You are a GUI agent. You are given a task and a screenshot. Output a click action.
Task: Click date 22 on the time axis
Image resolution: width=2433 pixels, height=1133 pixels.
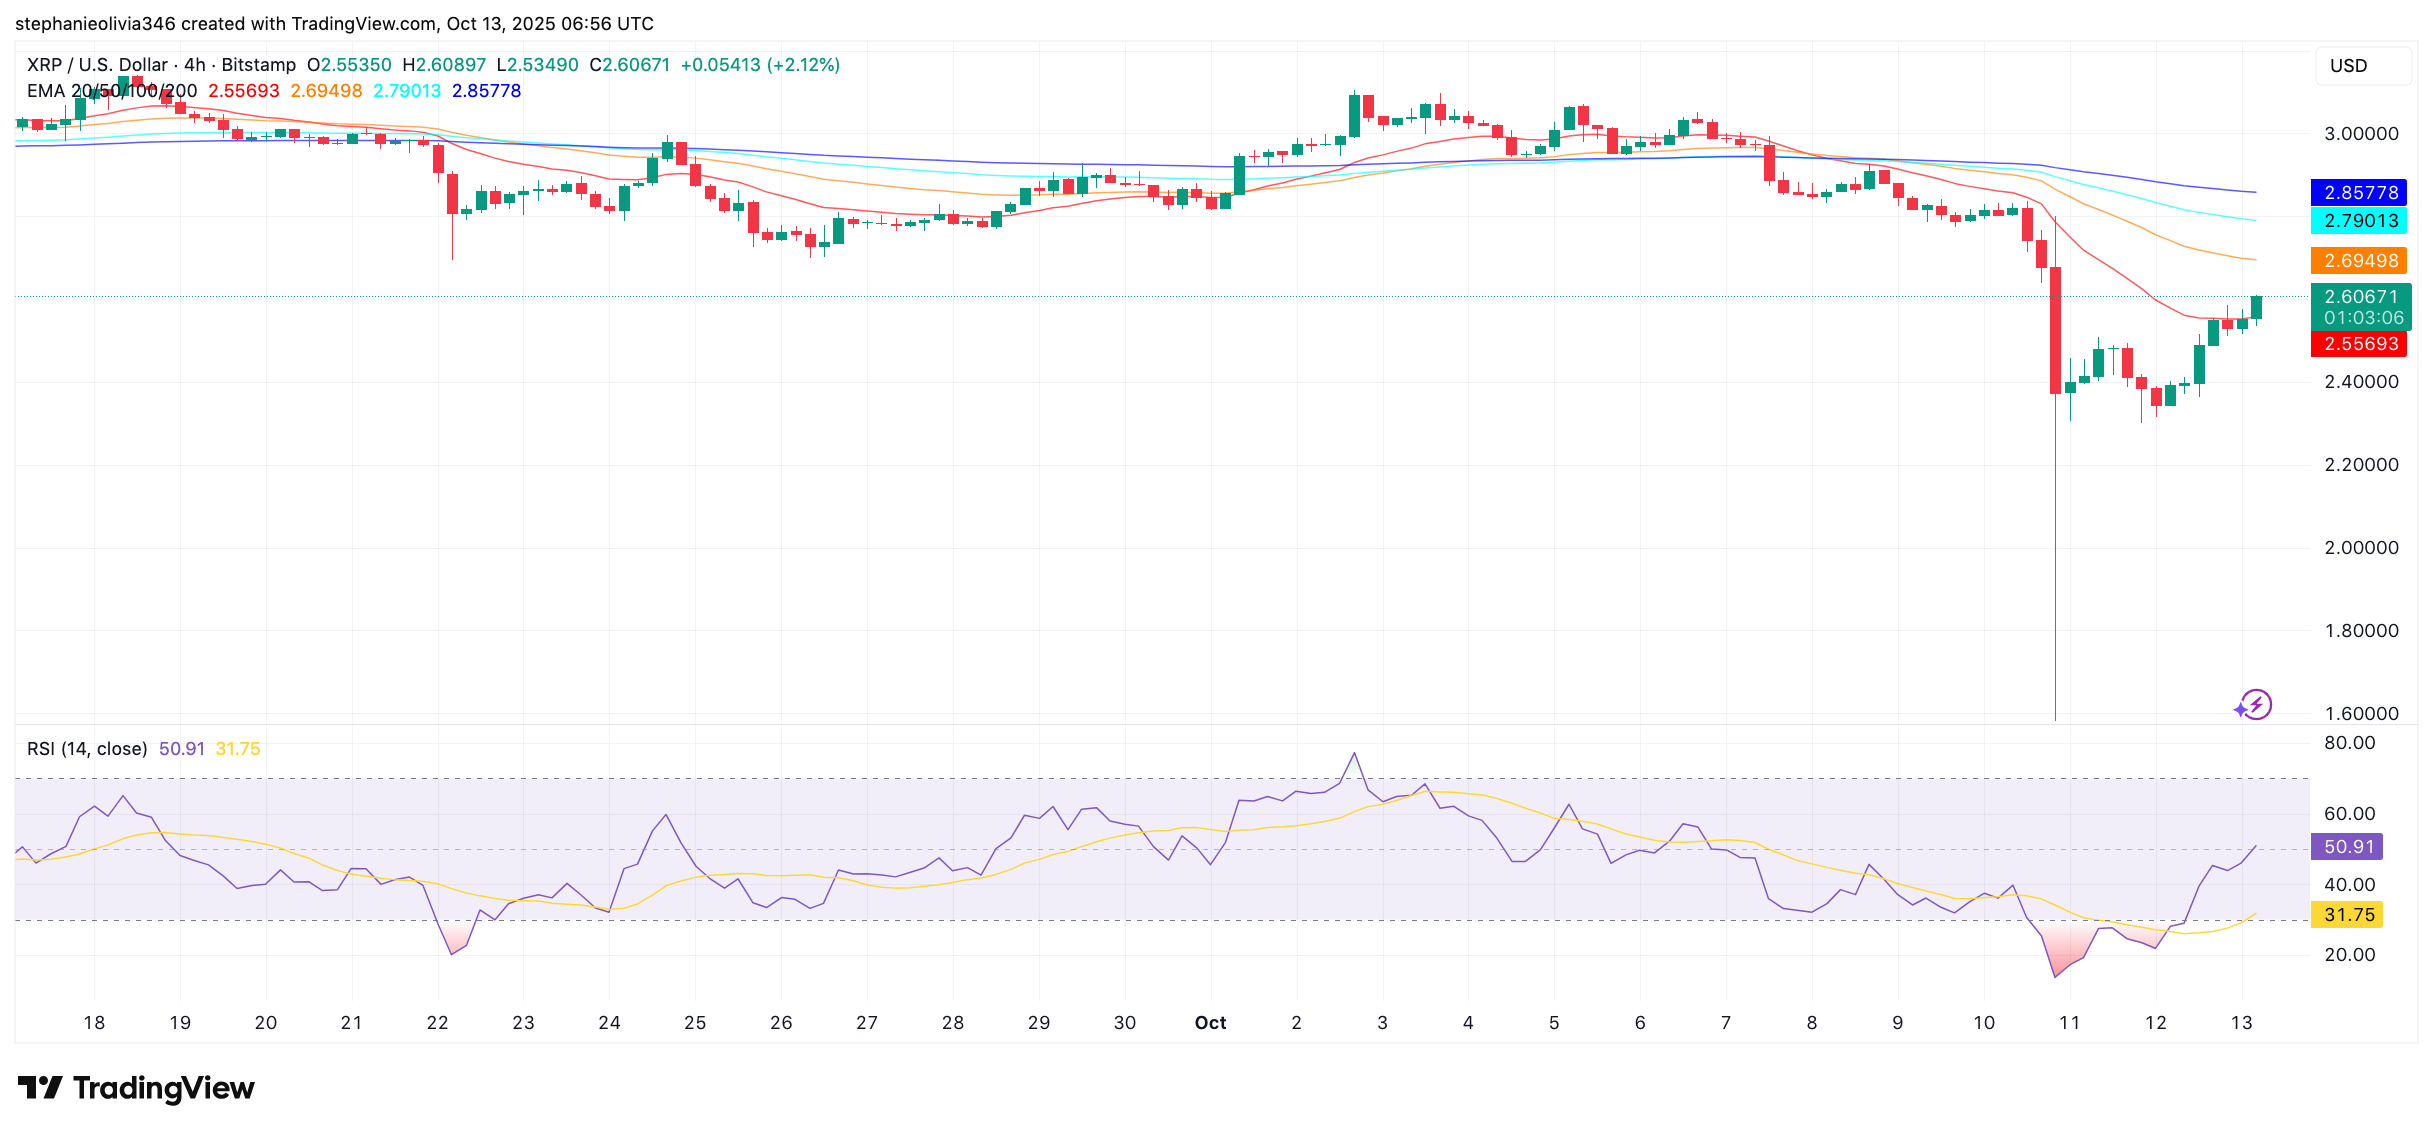pyautogui.click(x=437, y=1023)
